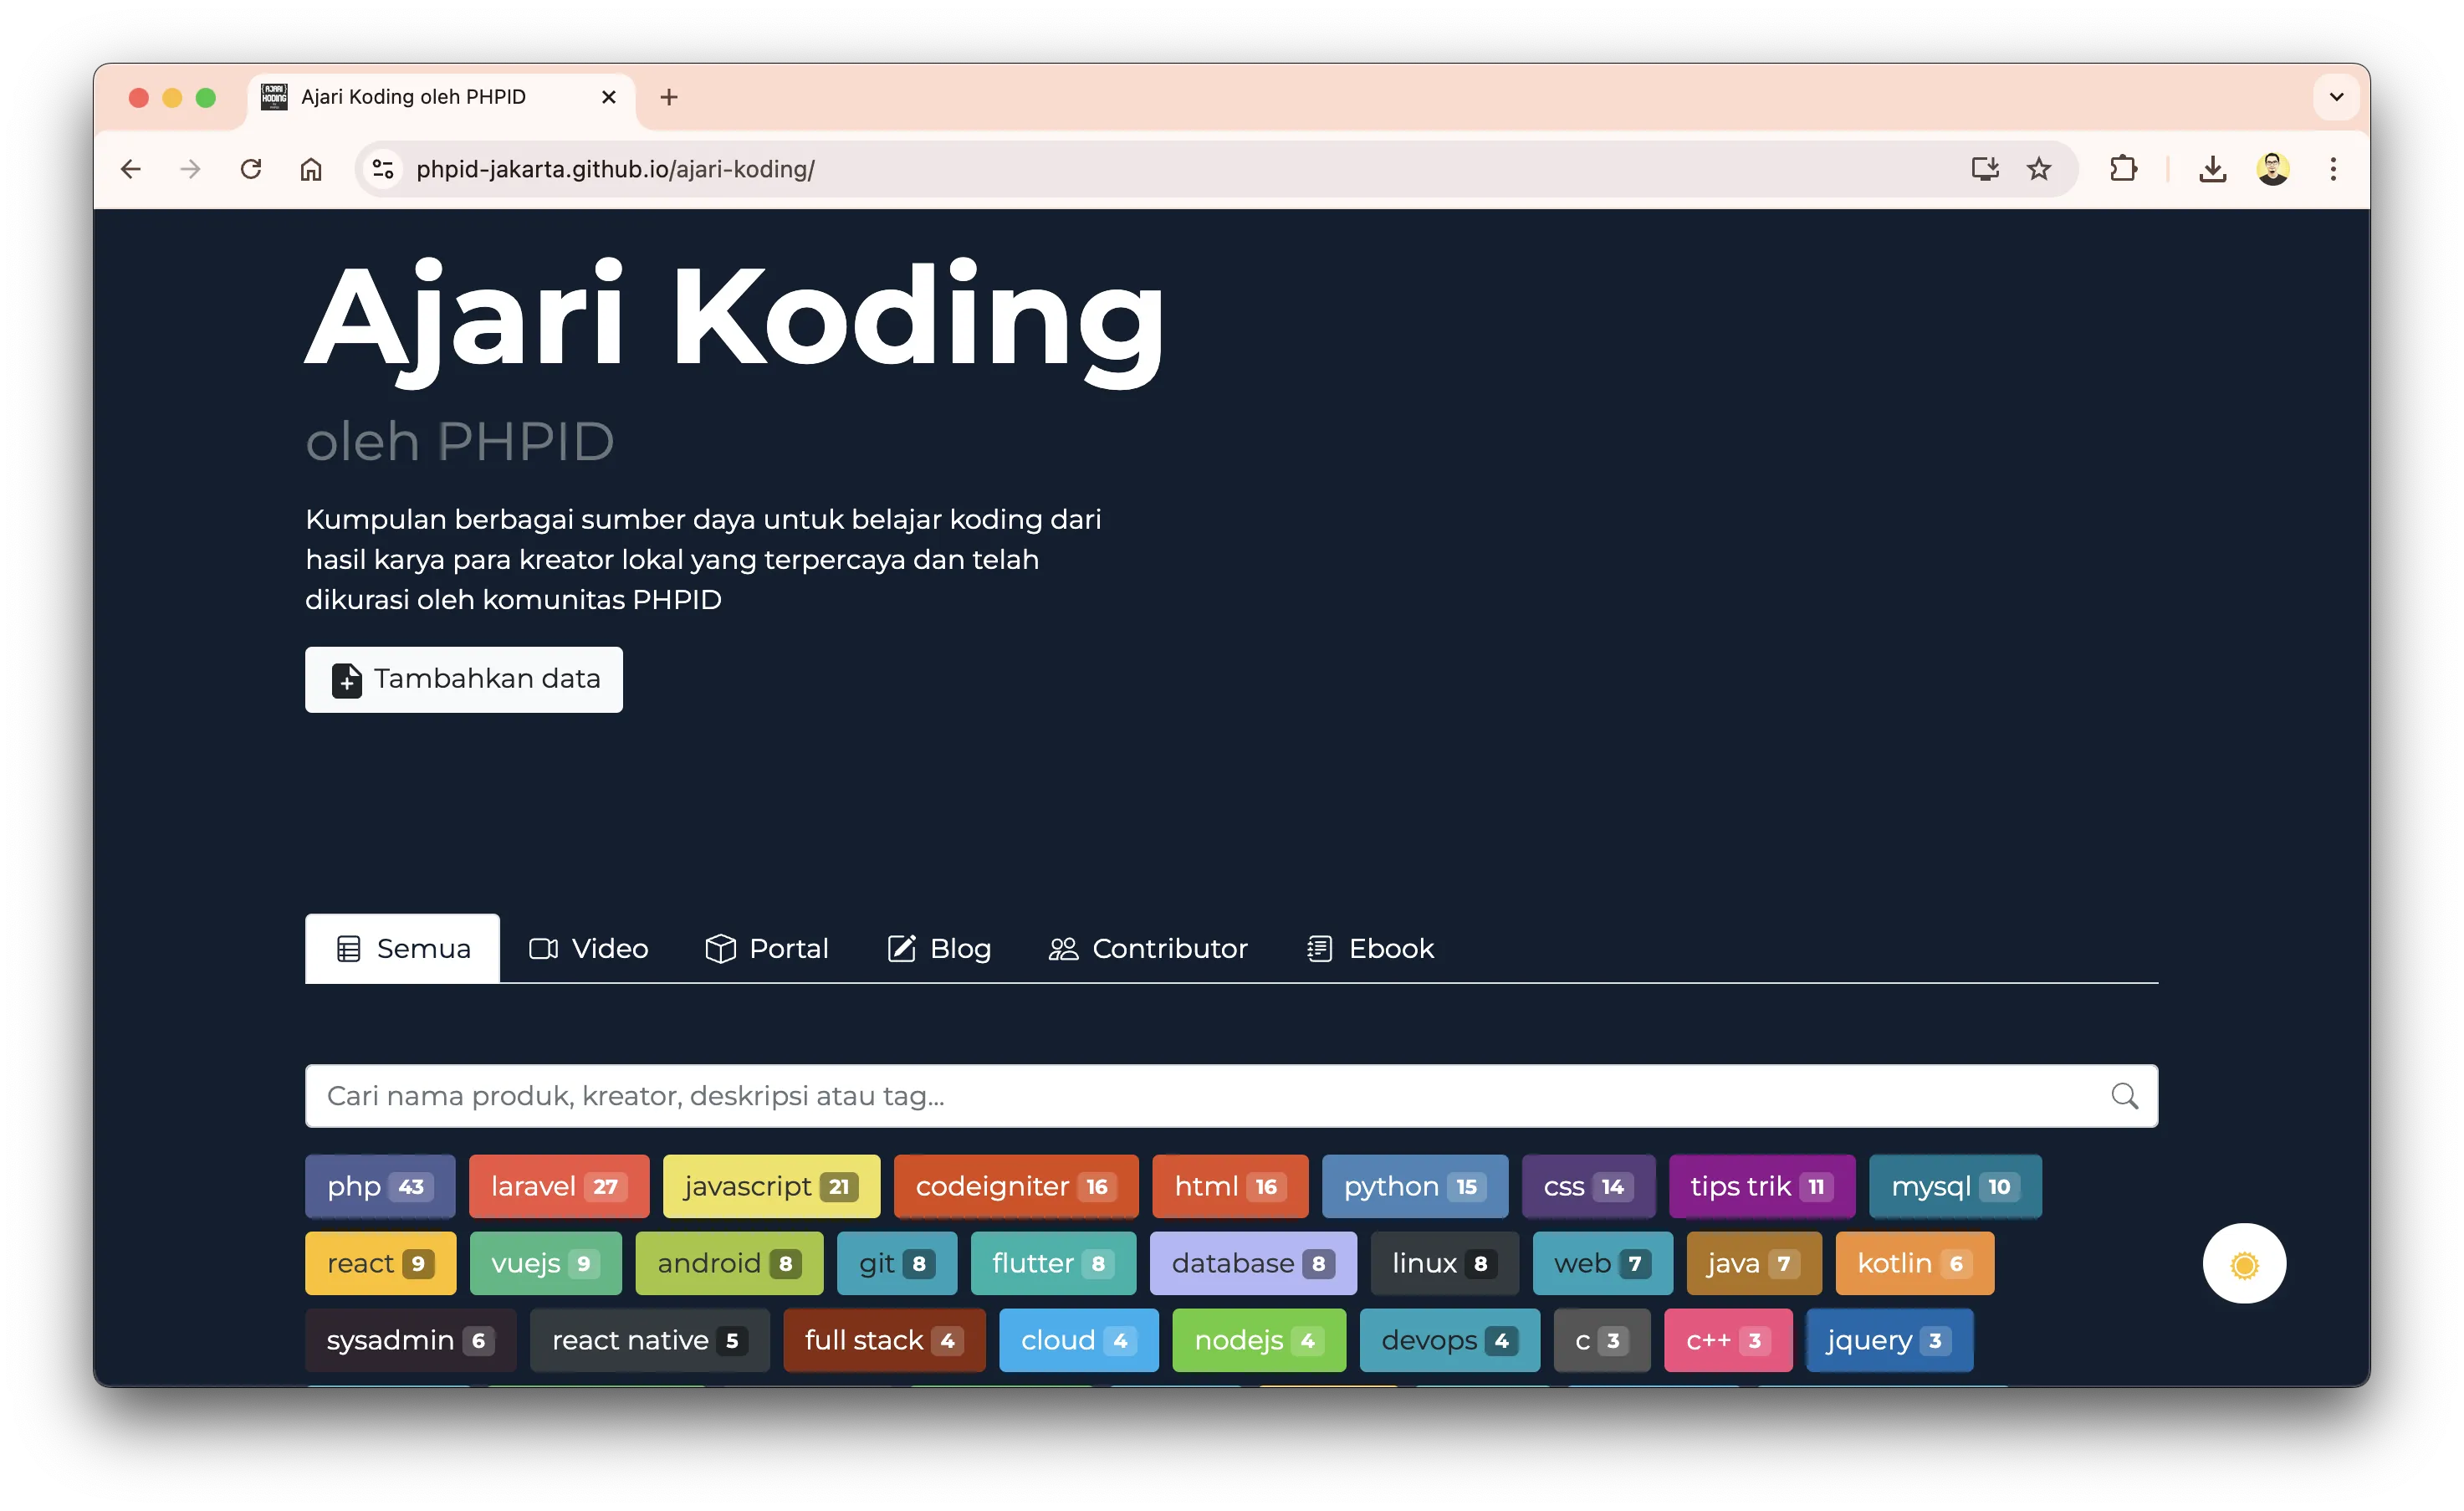This screenshot has height=1511, width=2464.
Task: Click the install app icon in address bar
Action: (1984, 169)
